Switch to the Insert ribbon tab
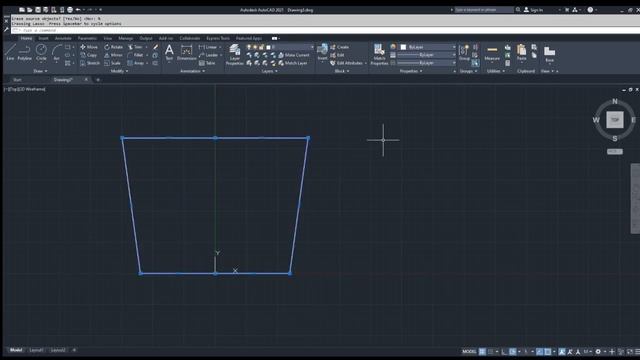Image resolution: width=640 pixels, height=360 pixels. coord(43,38)
